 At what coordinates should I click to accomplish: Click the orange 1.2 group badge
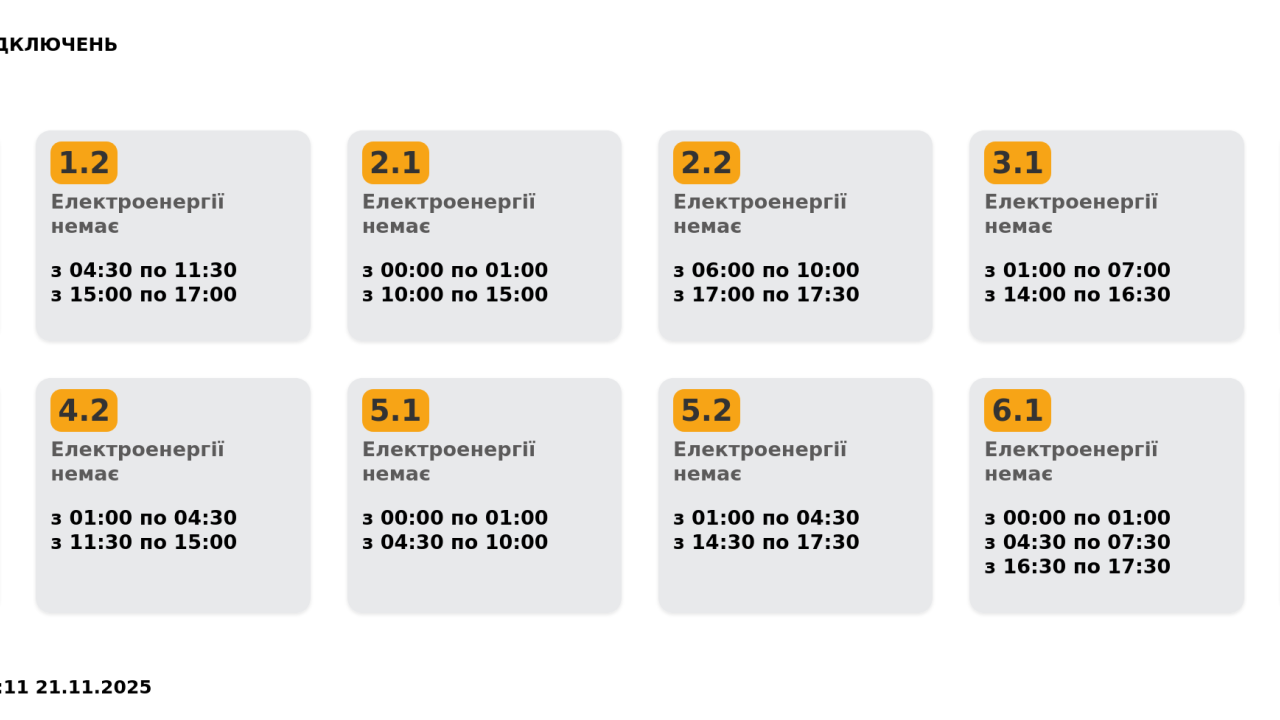(84, 163)
